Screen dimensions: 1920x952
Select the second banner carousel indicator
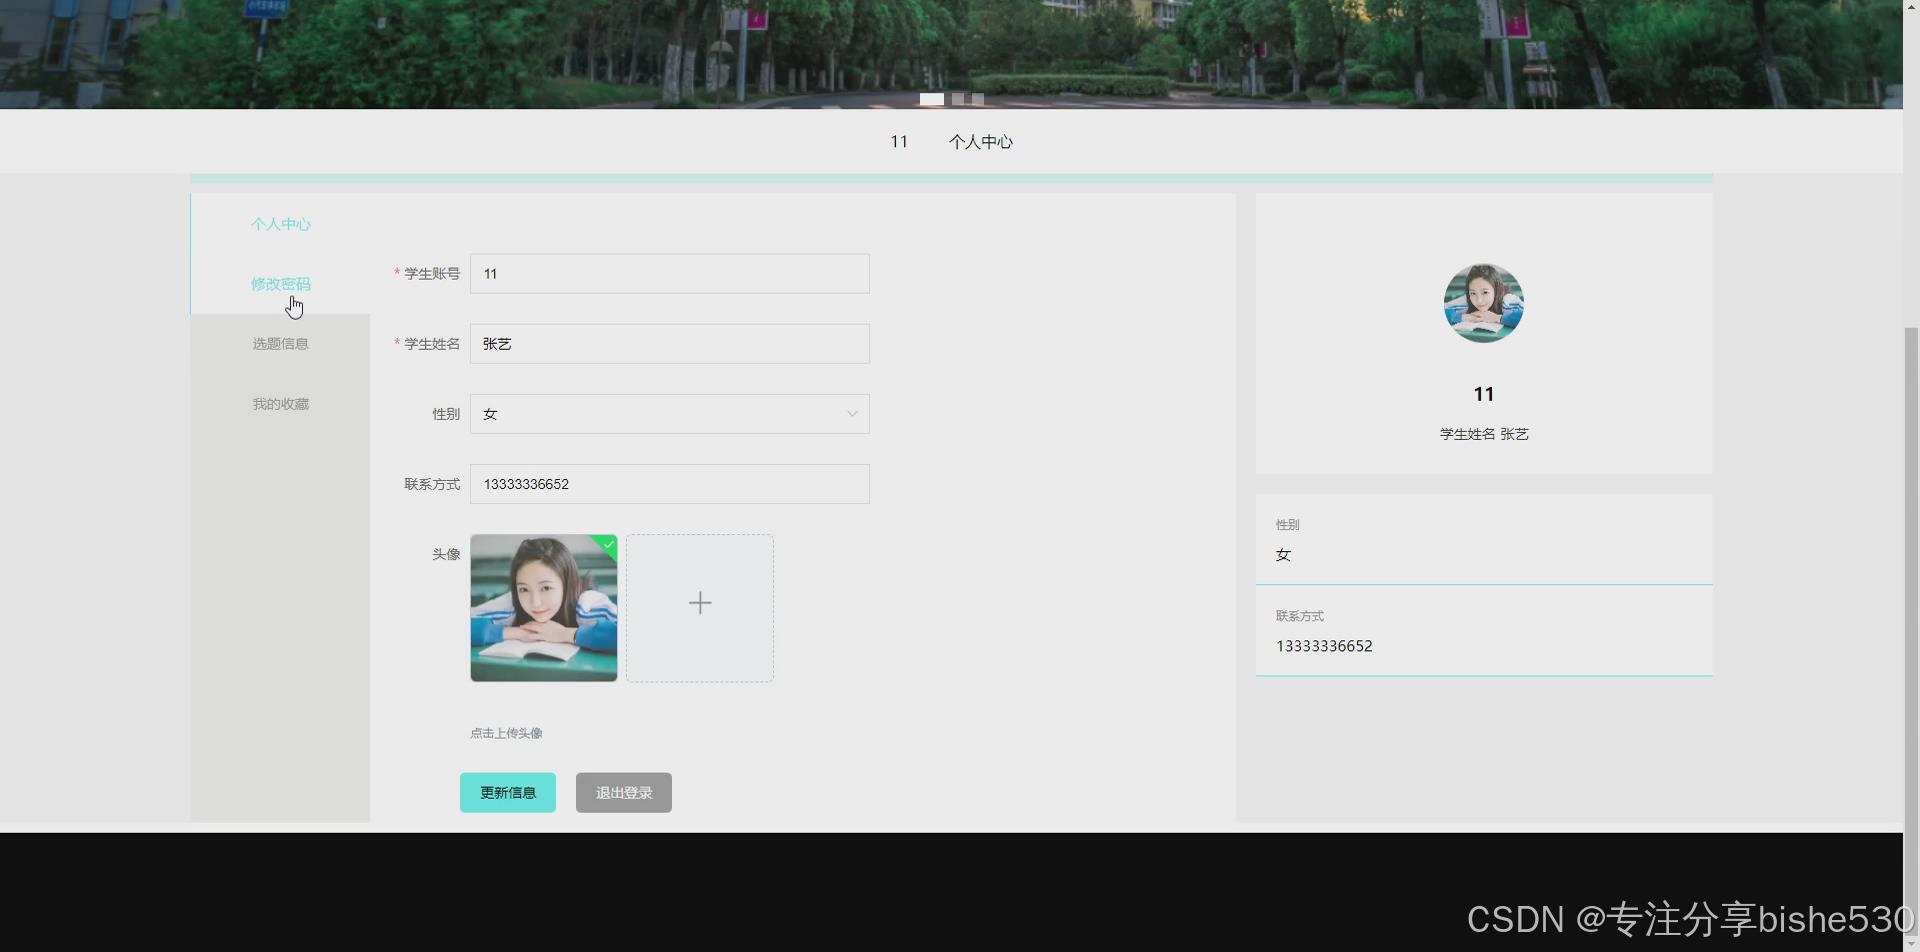[x=958, y=99]
